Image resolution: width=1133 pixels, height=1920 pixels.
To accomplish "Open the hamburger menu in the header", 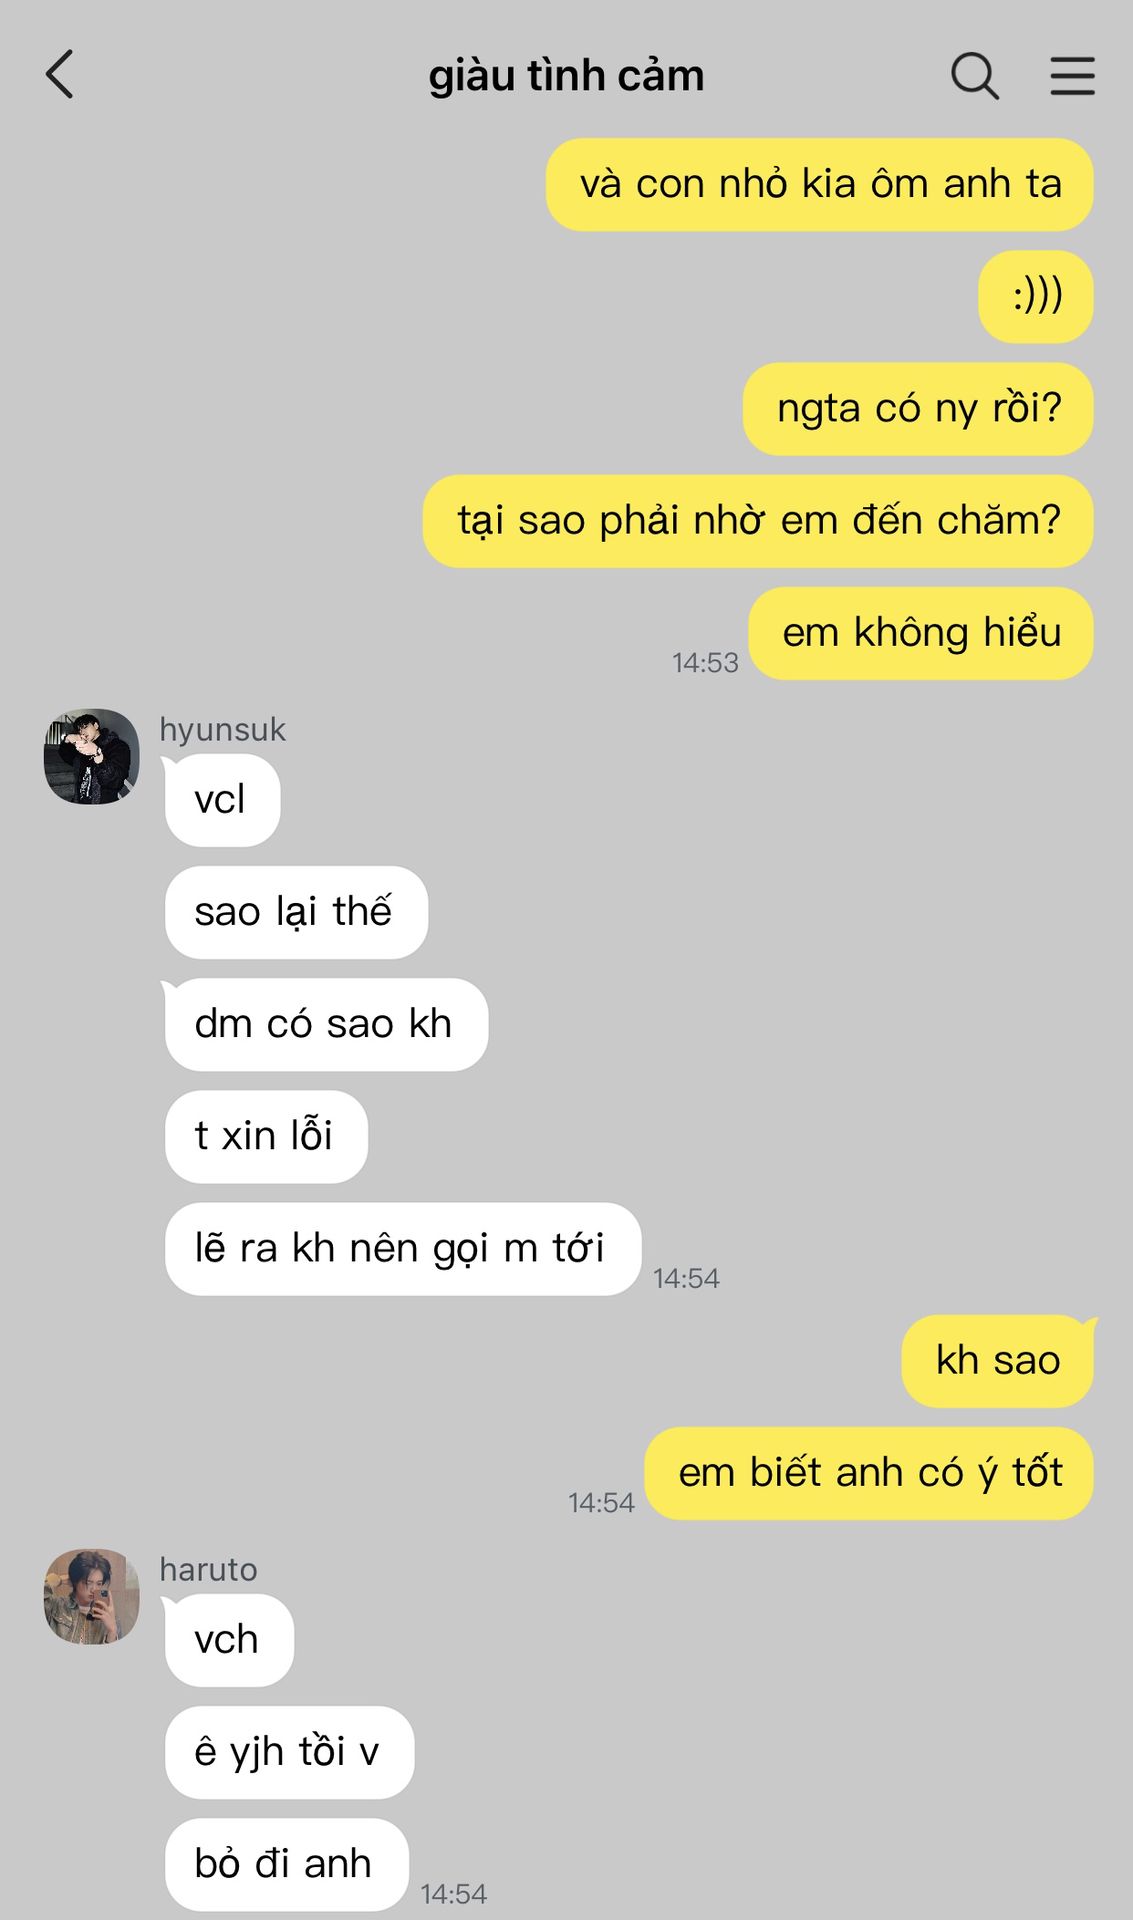I will 1072,76.
